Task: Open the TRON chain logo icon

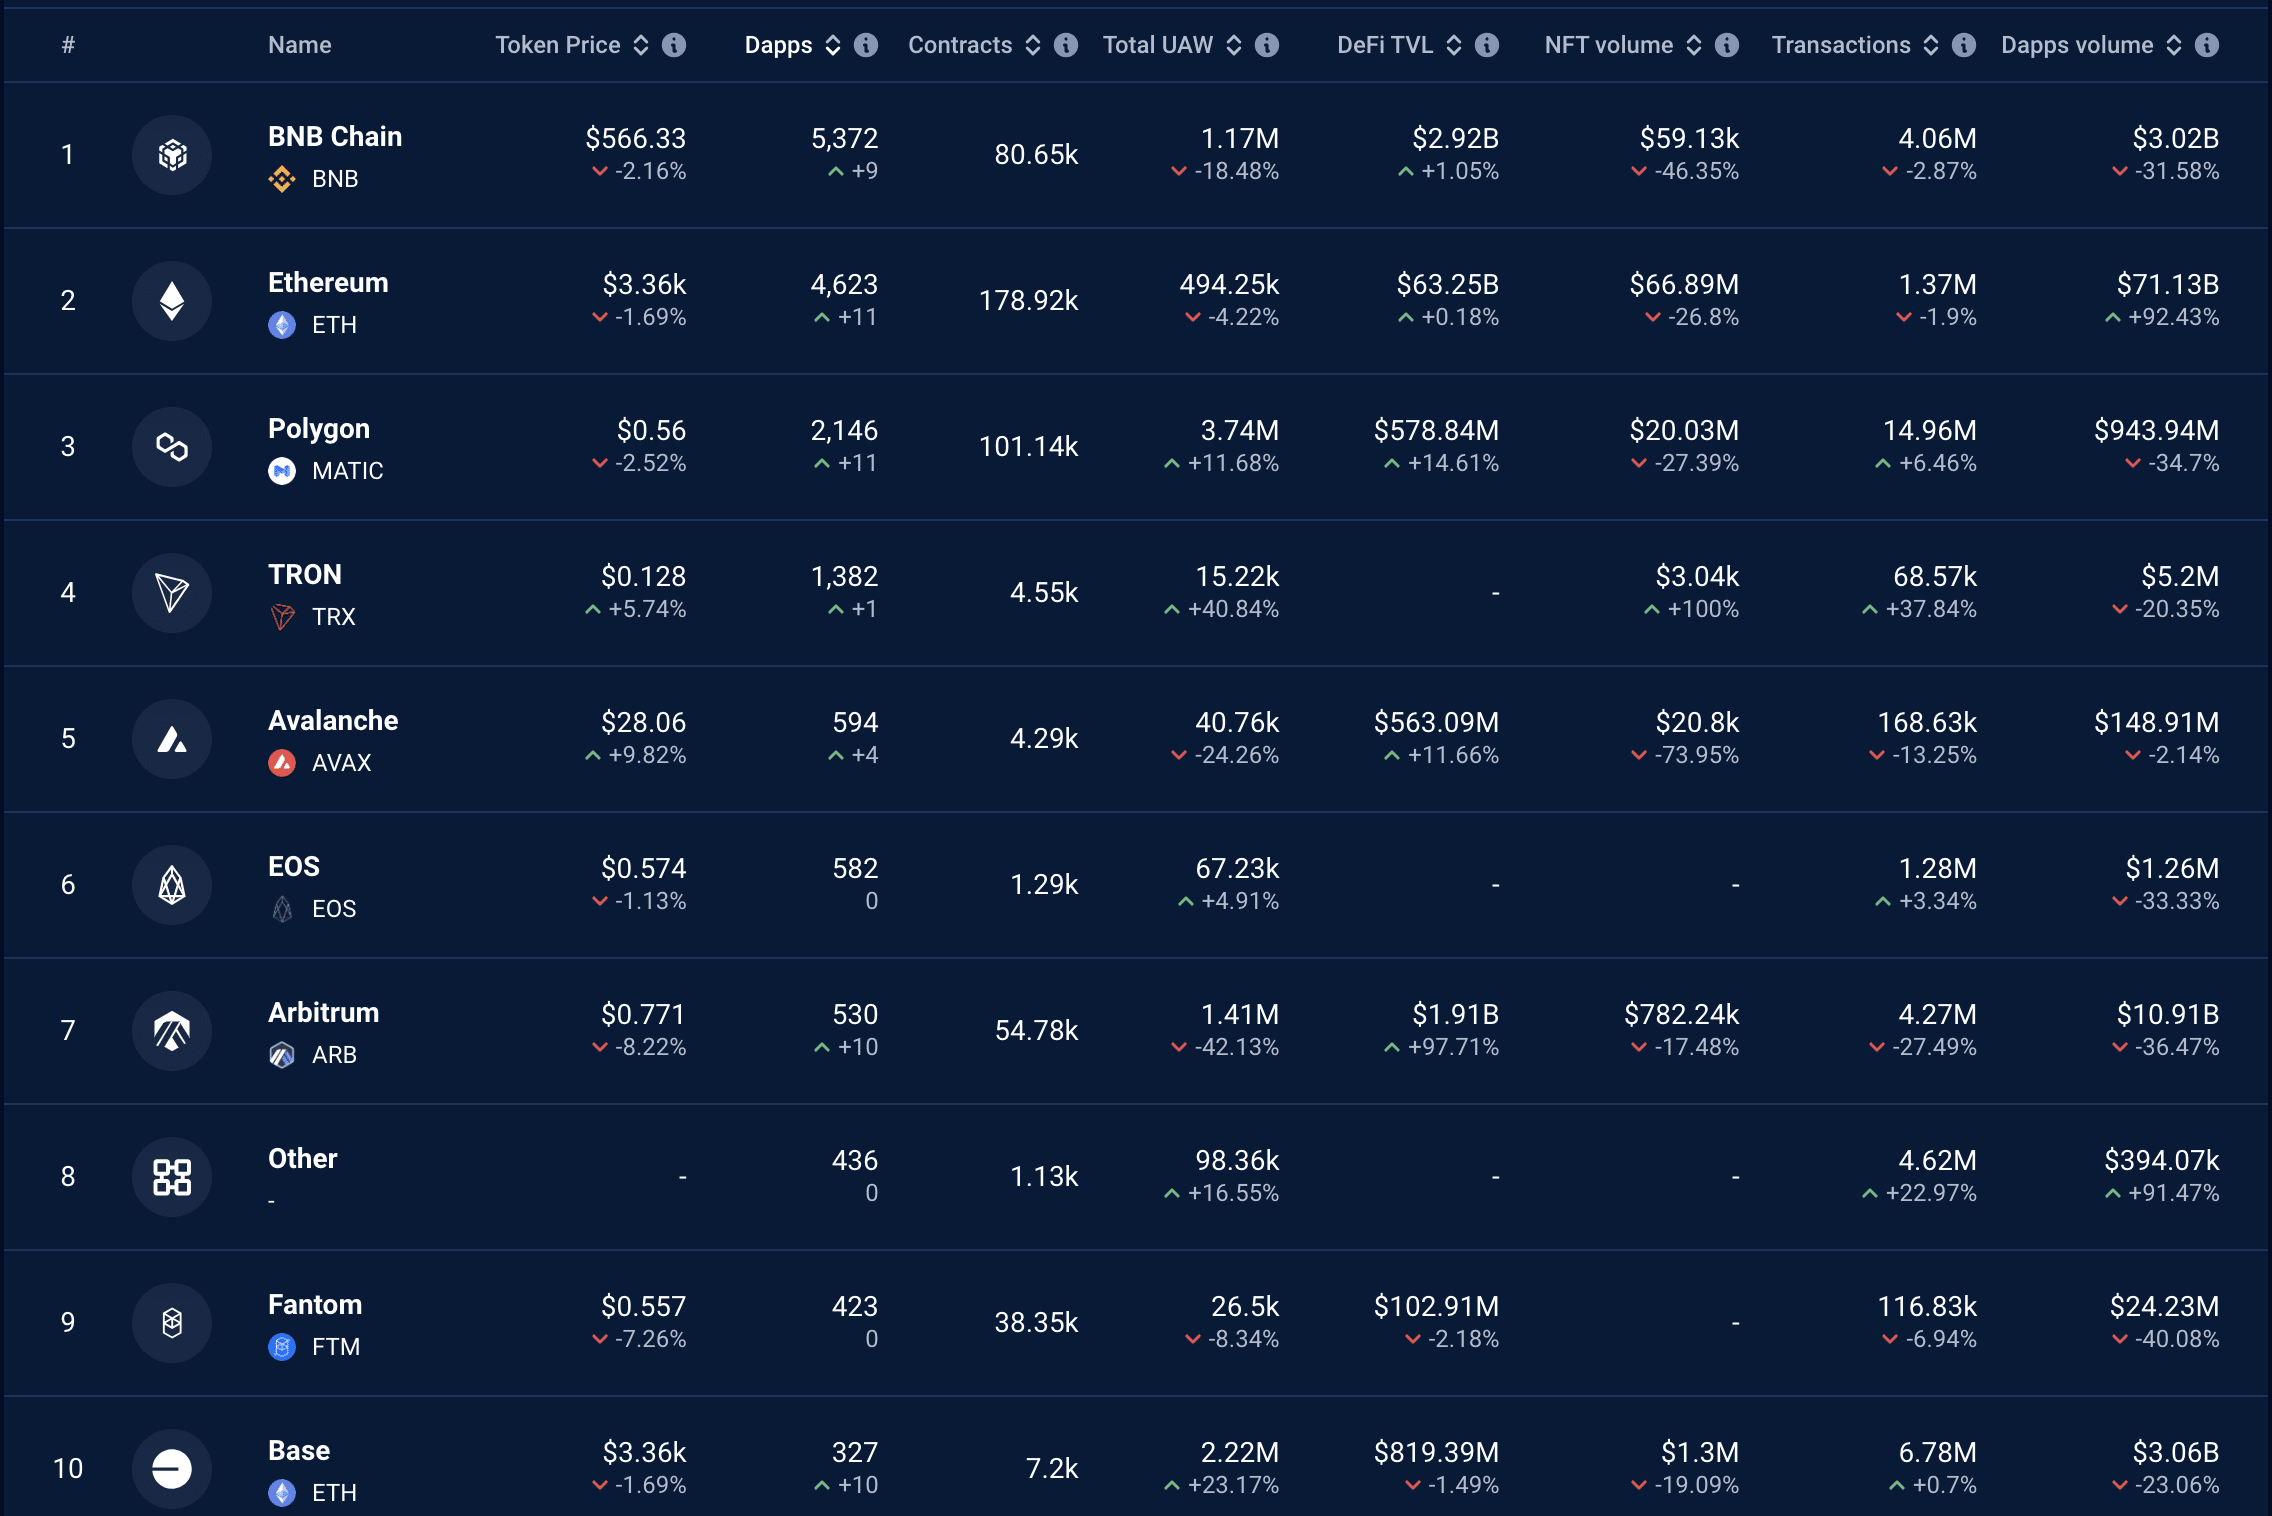Action: coord(172,593)
